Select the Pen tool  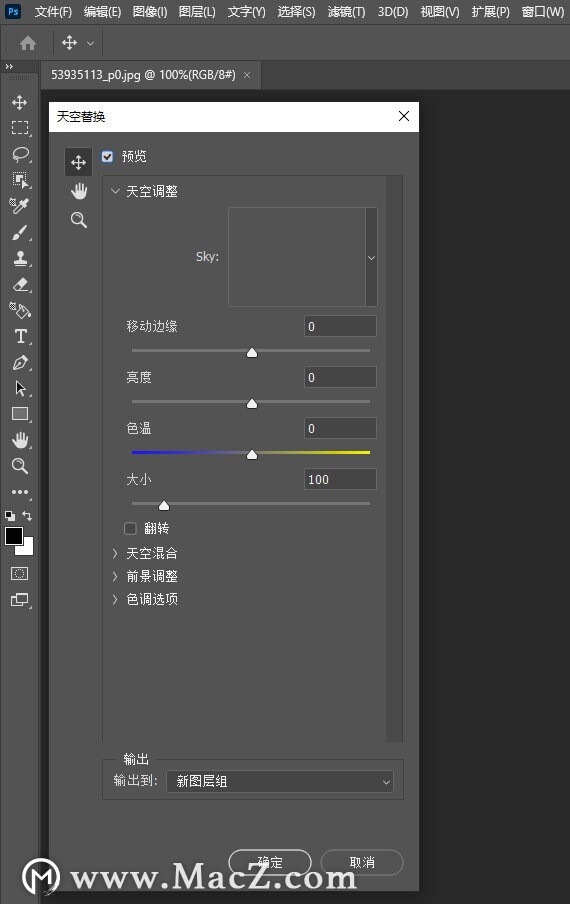pyautogui.click(x=20, y=363)
